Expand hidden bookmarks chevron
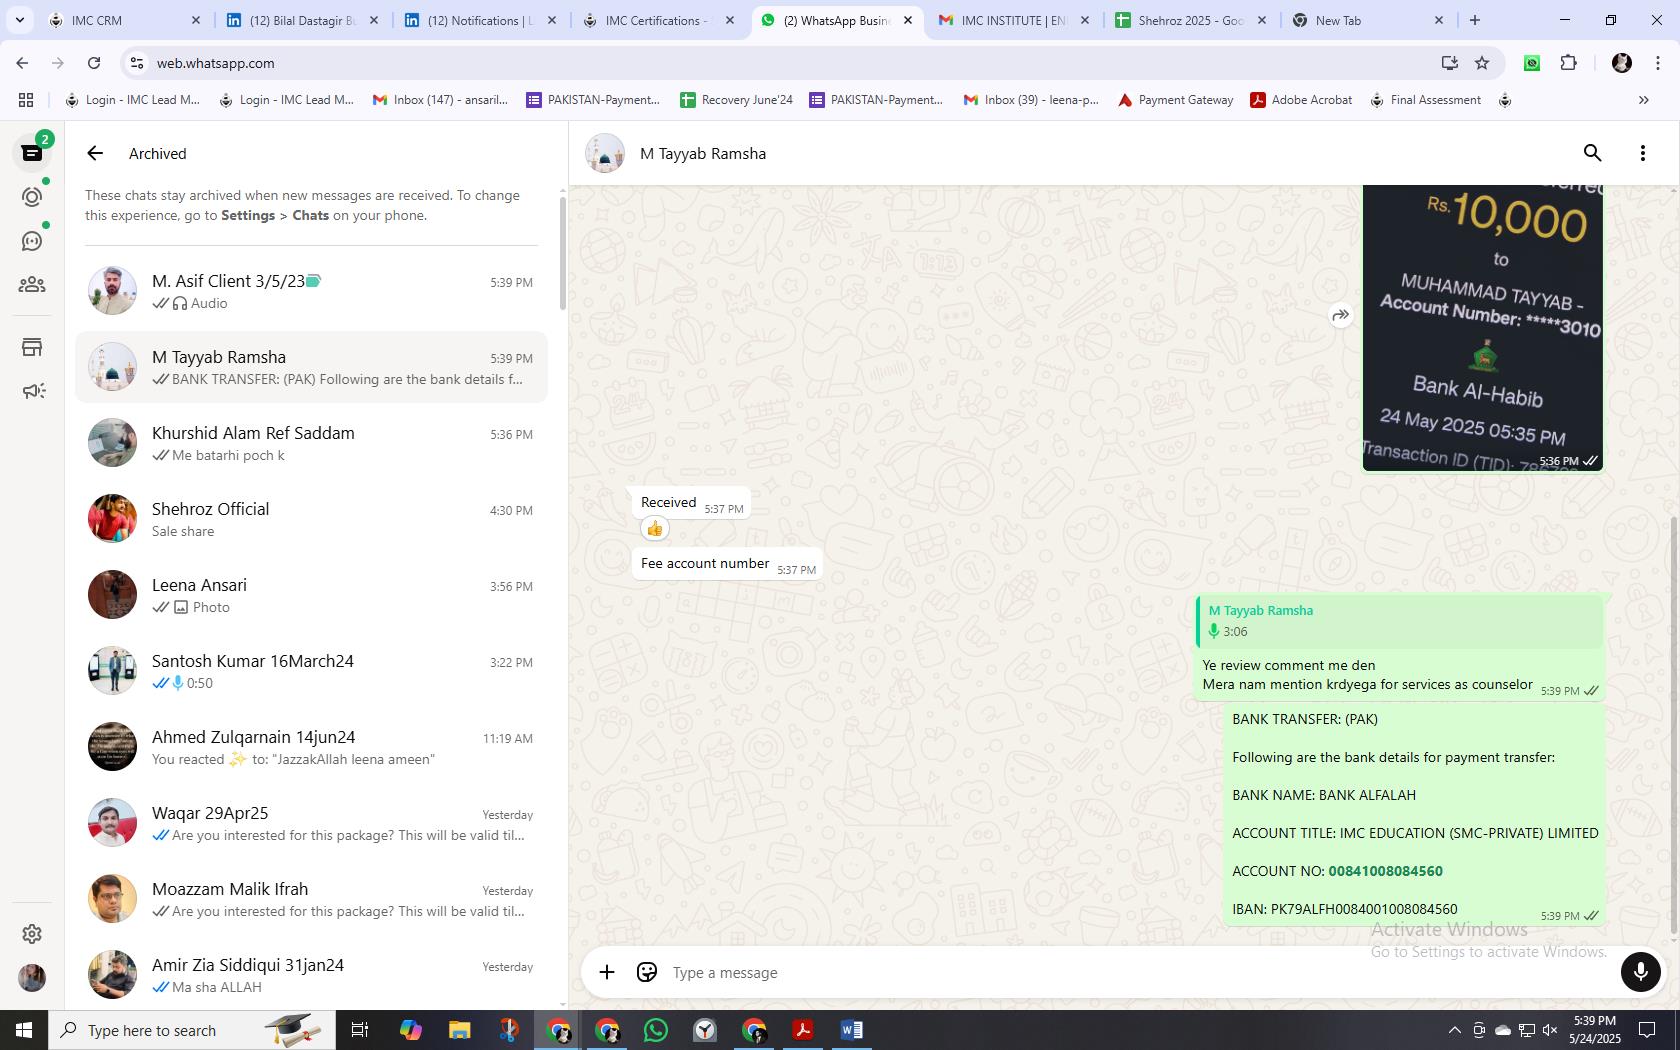 1643,100
